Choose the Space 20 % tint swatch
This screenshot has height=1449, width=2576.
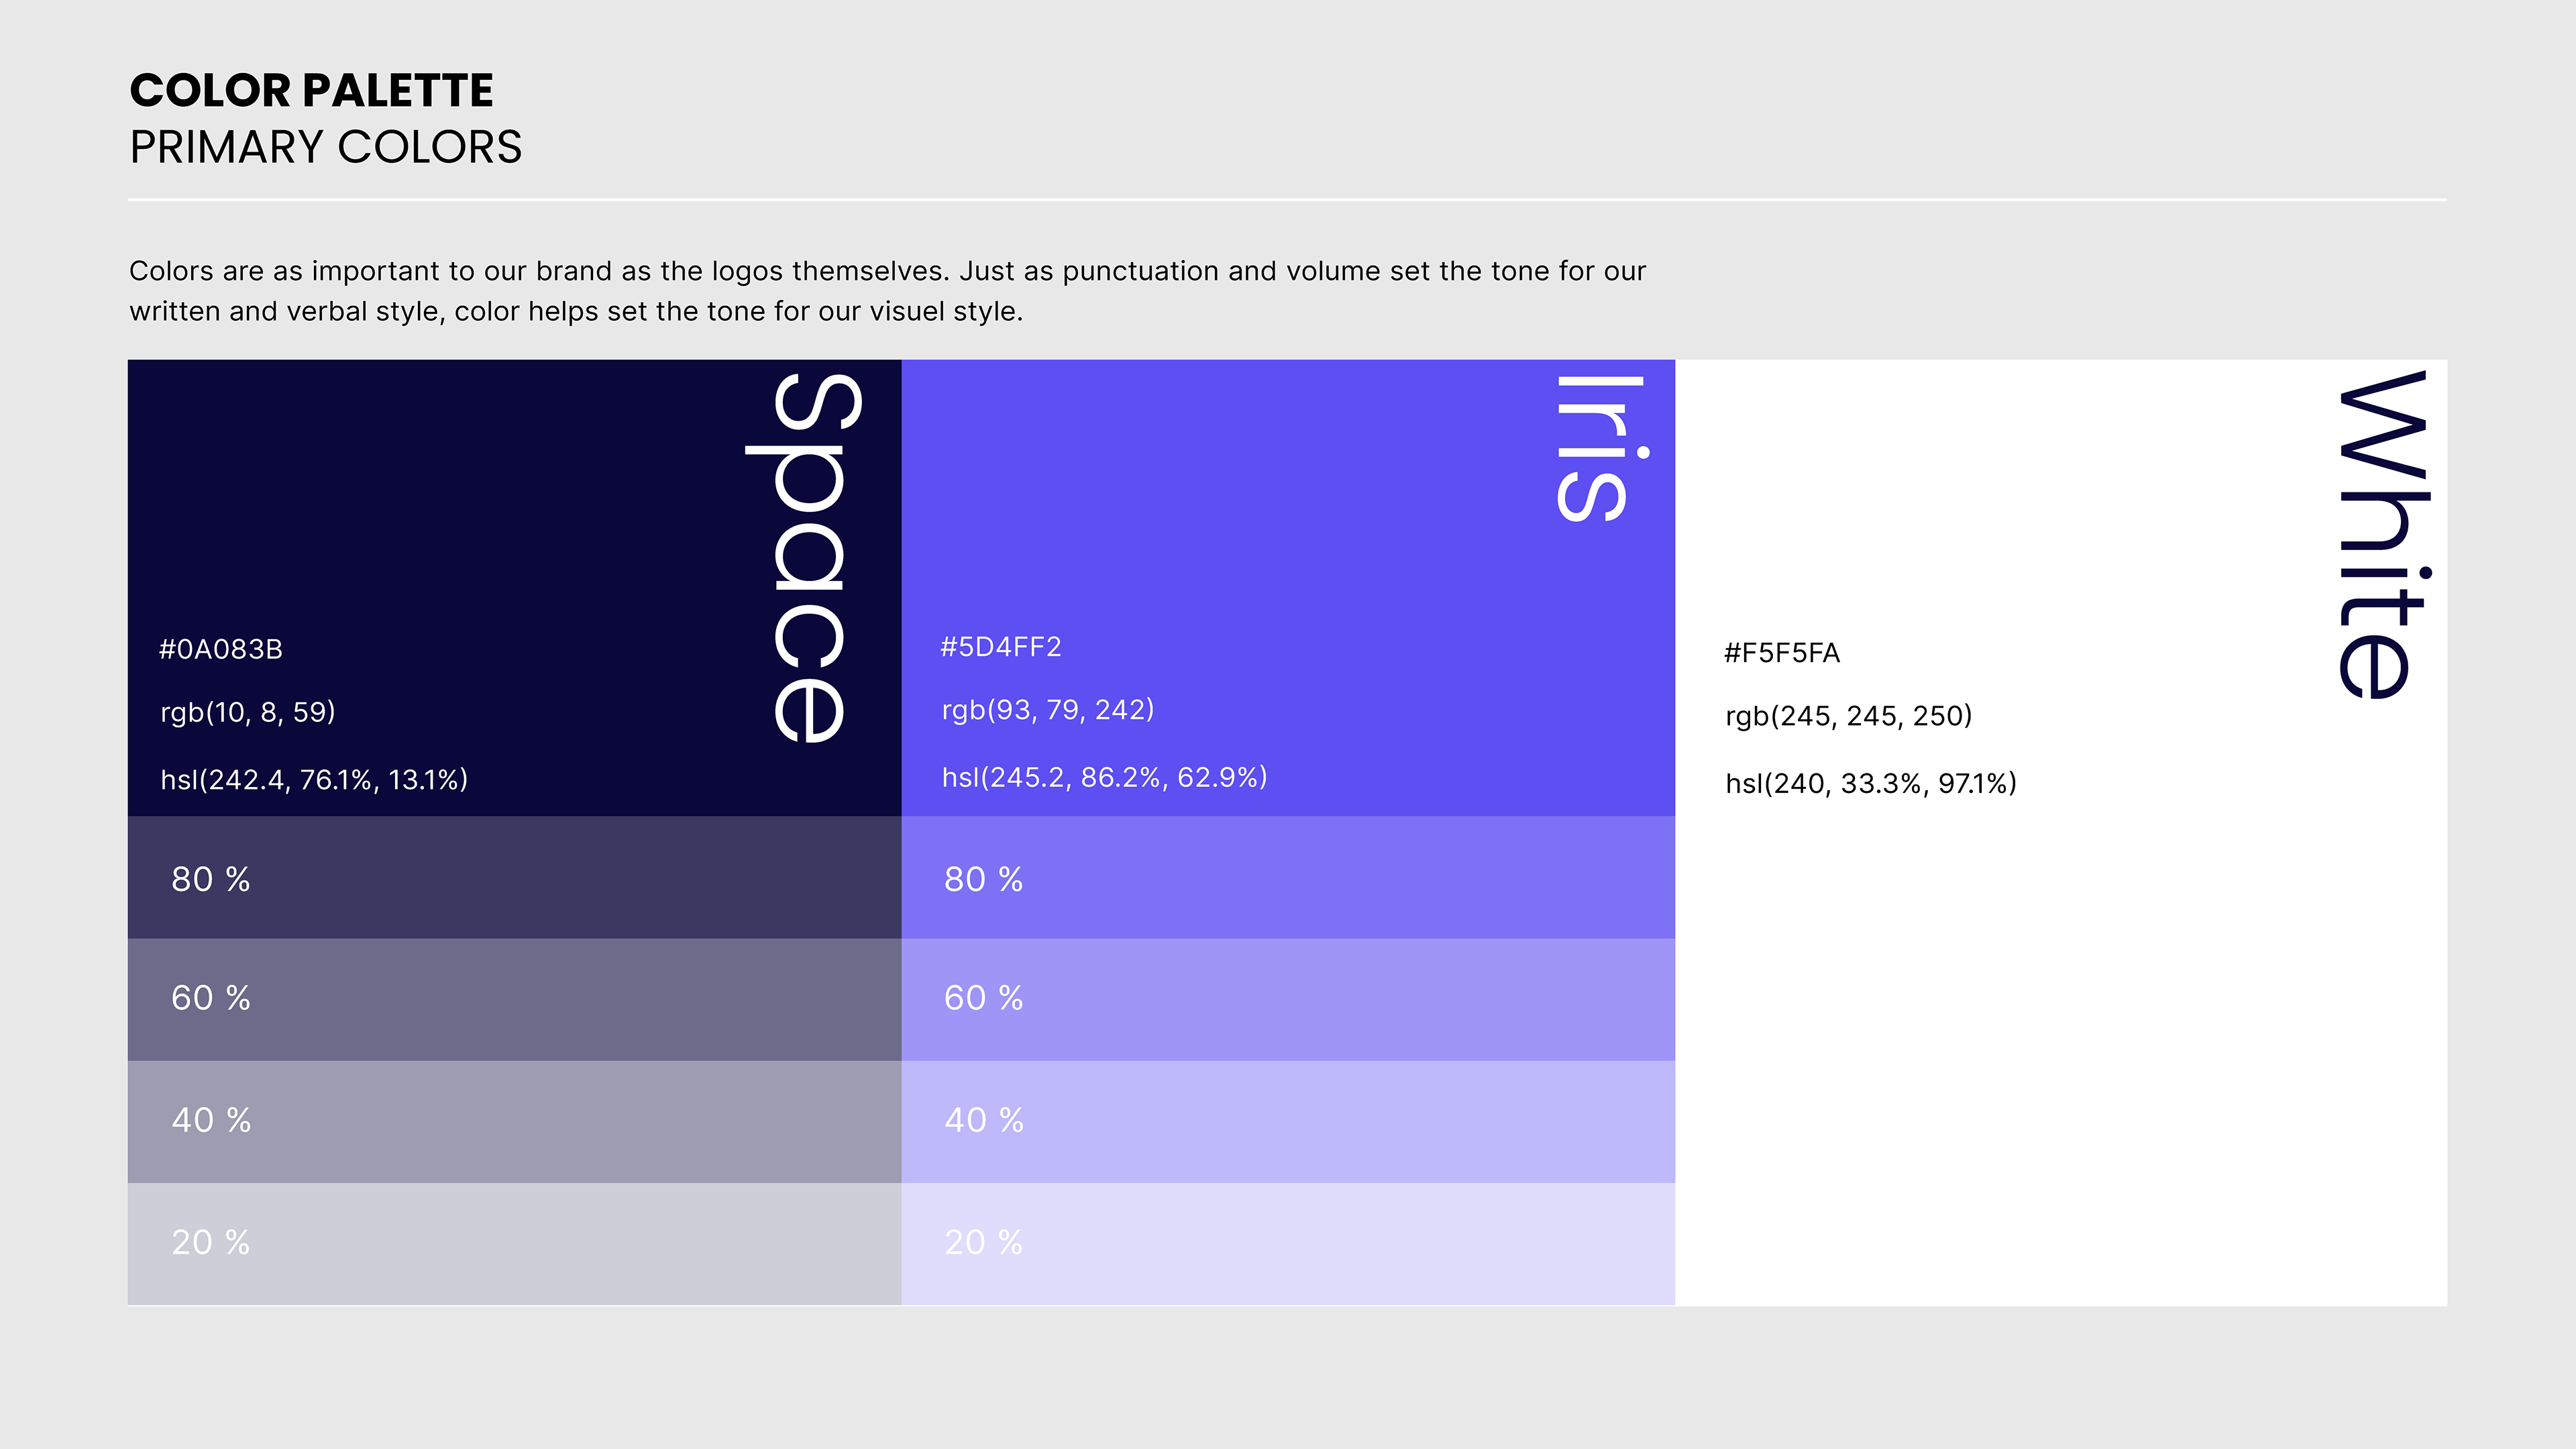click(514, 1244)
